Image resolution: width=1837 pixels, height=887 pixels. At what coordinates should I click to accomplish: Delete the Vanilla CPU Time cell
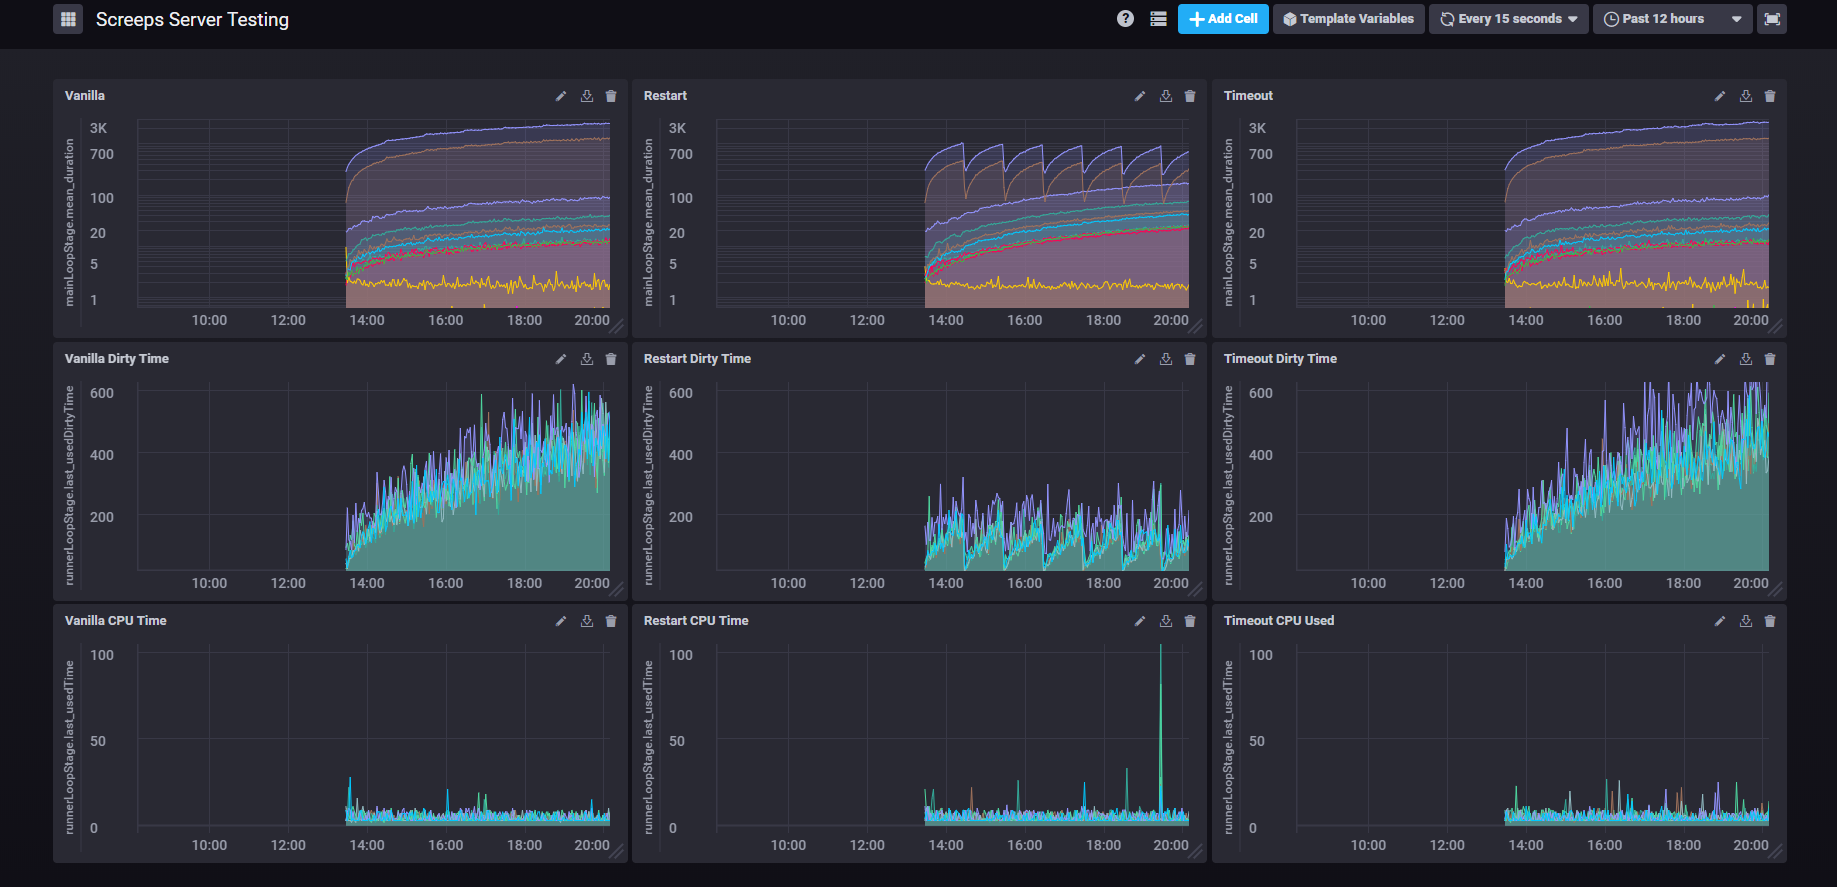pyautogui.click(x=611, y=621)
